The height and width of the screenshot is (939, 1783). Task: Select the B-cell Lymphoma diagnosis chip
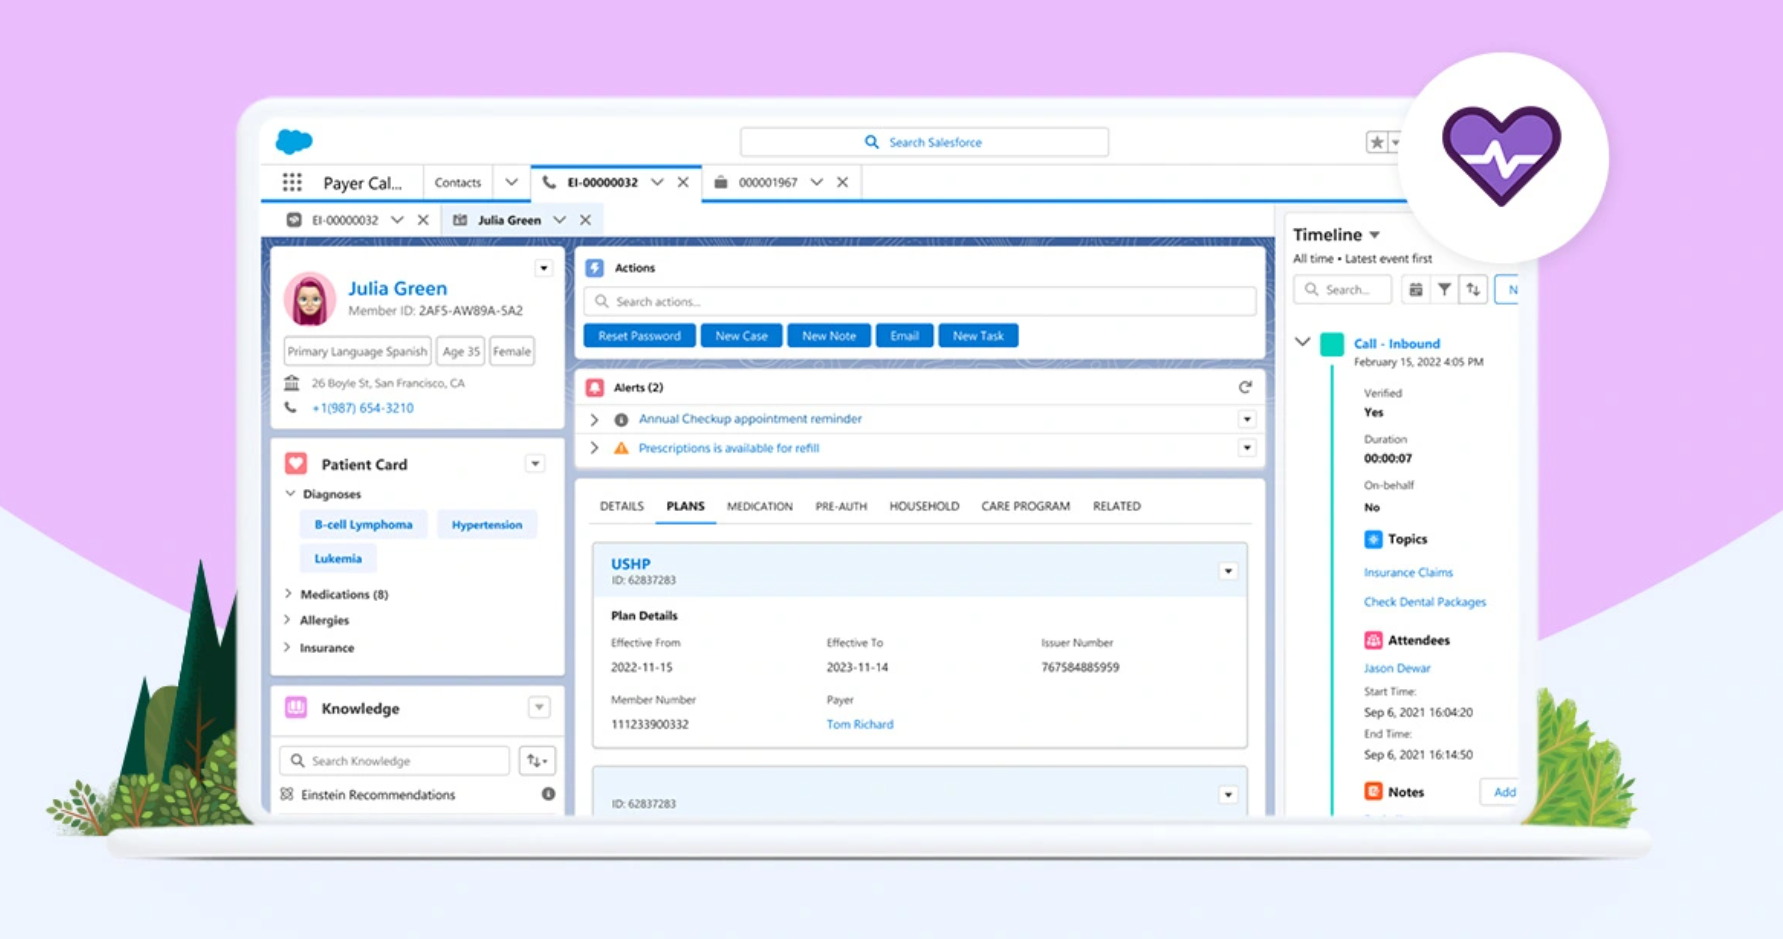coord(363,524)
